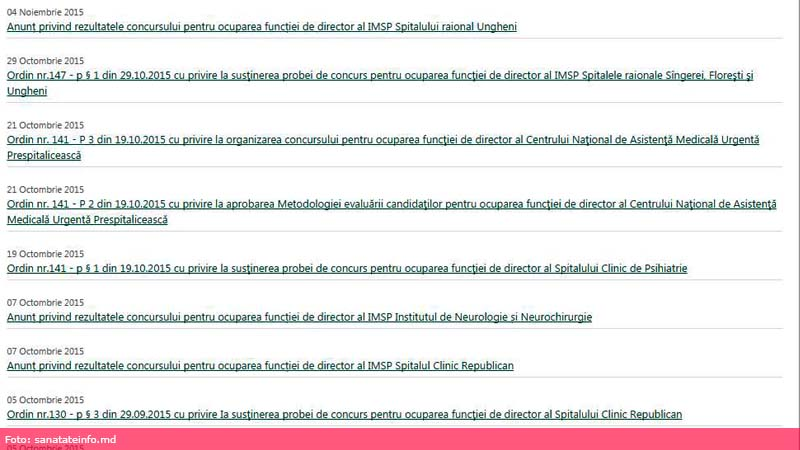Click the date 29 Octombrie 2015

[x=45, y=60]
